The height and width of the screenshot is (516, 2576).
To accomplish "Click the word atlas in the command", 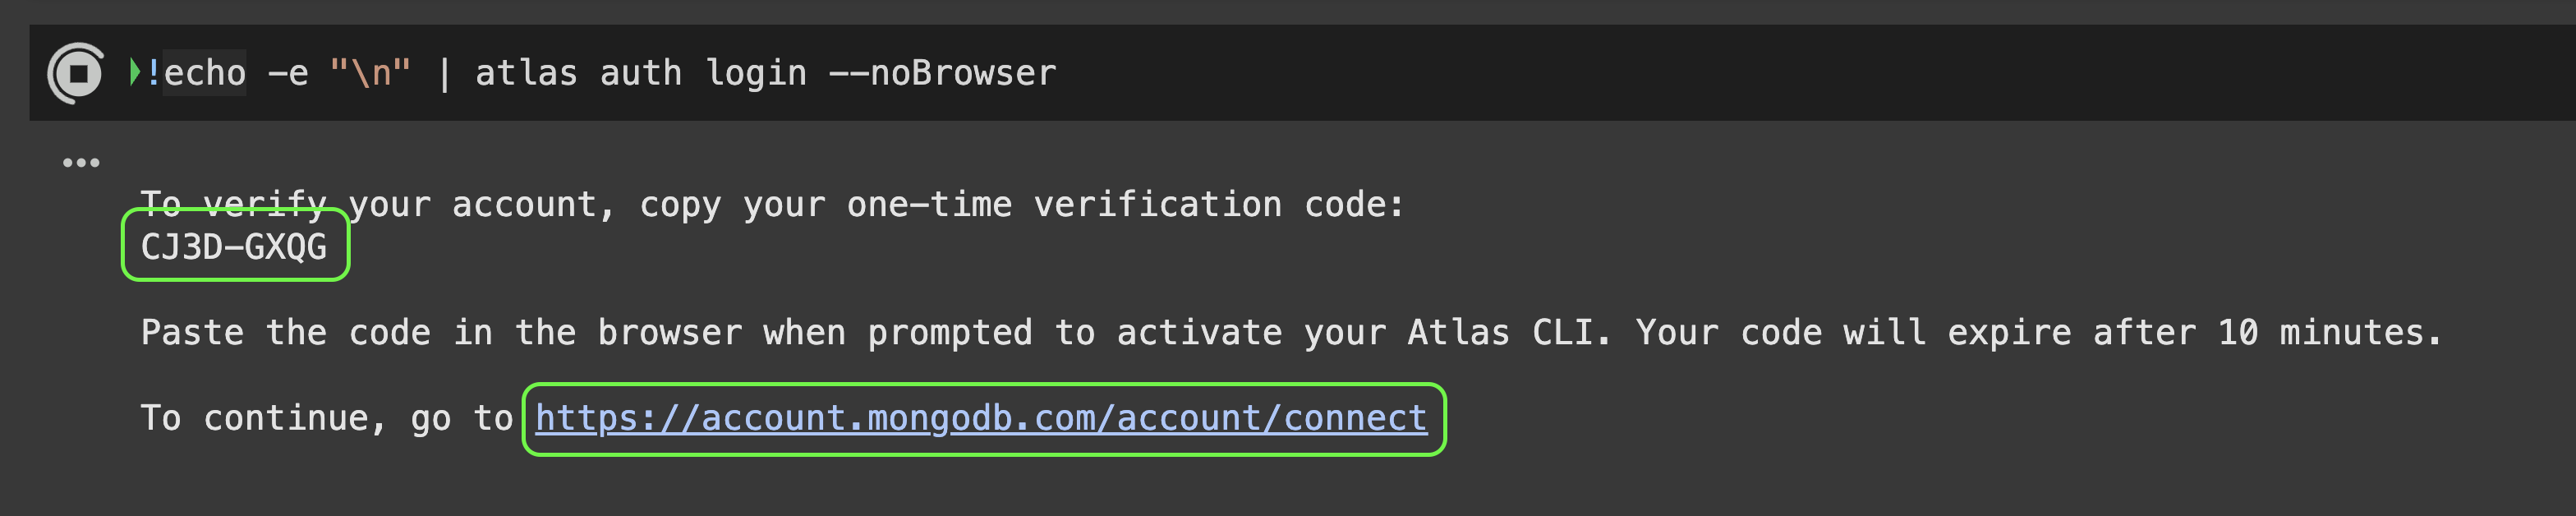I will tap(526, 73).
